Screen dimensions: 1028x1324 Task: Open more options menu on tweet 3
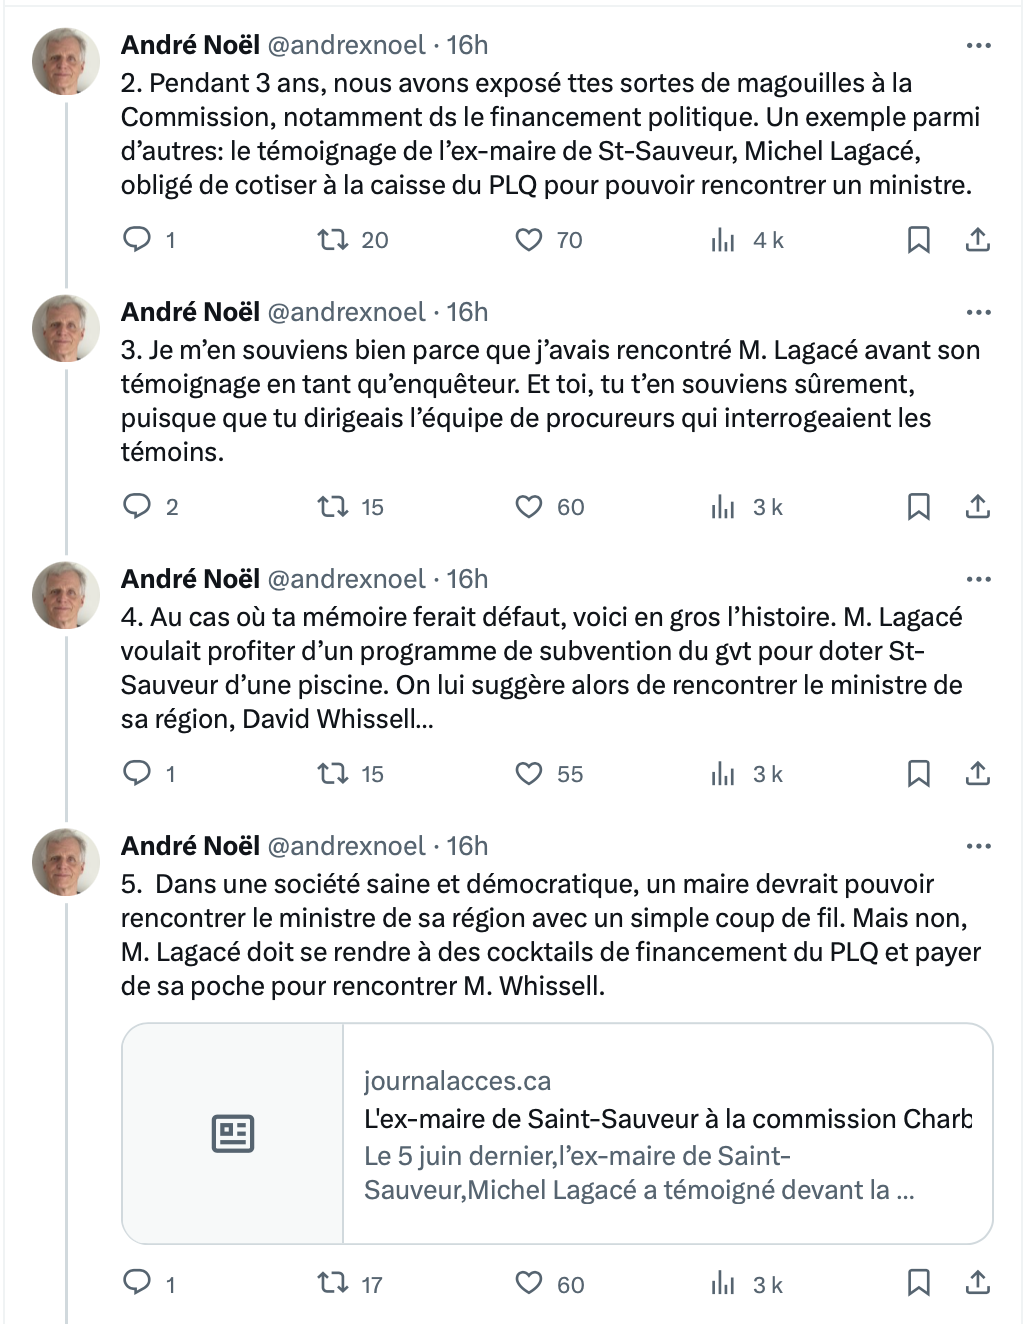(x=978, y=312)
